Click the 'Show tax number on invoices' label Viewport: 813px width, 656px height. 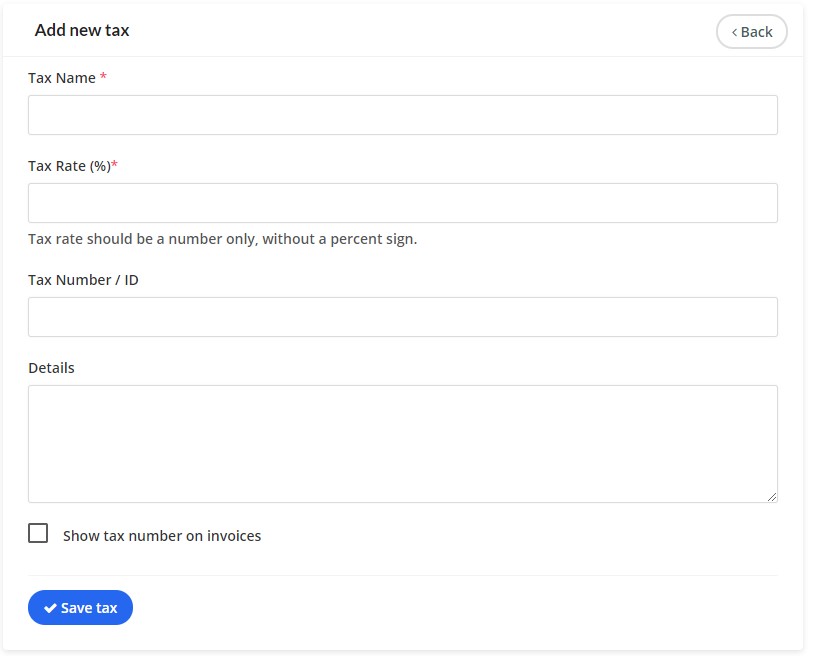pyautogui.click(x=162, y=536)
